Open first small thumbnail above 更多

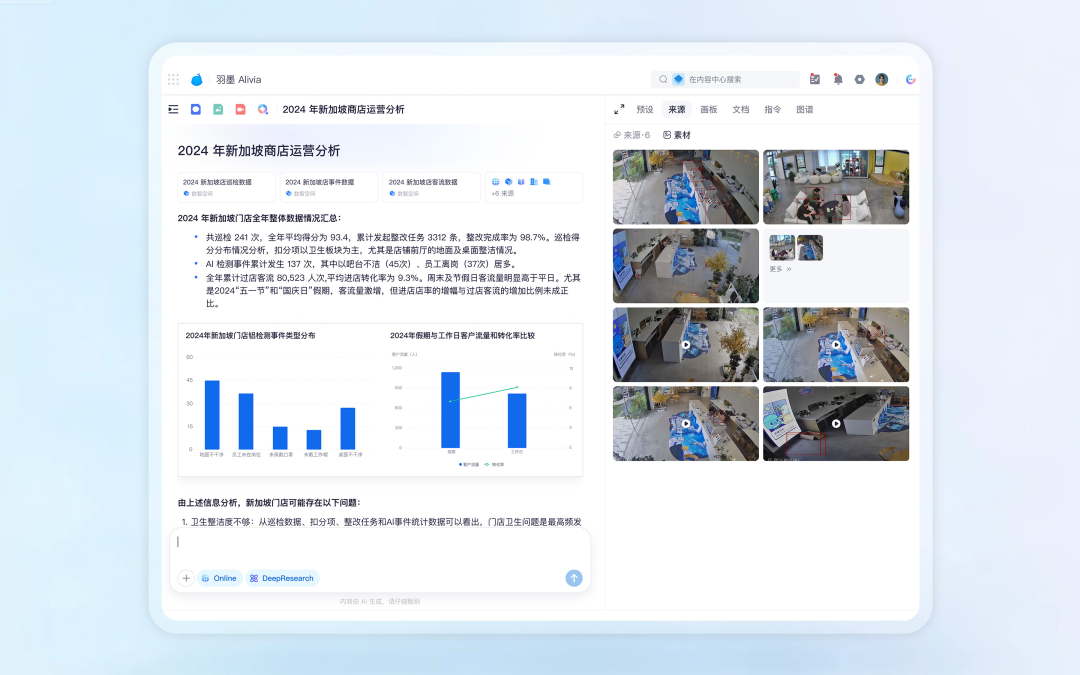coord(782,248)
